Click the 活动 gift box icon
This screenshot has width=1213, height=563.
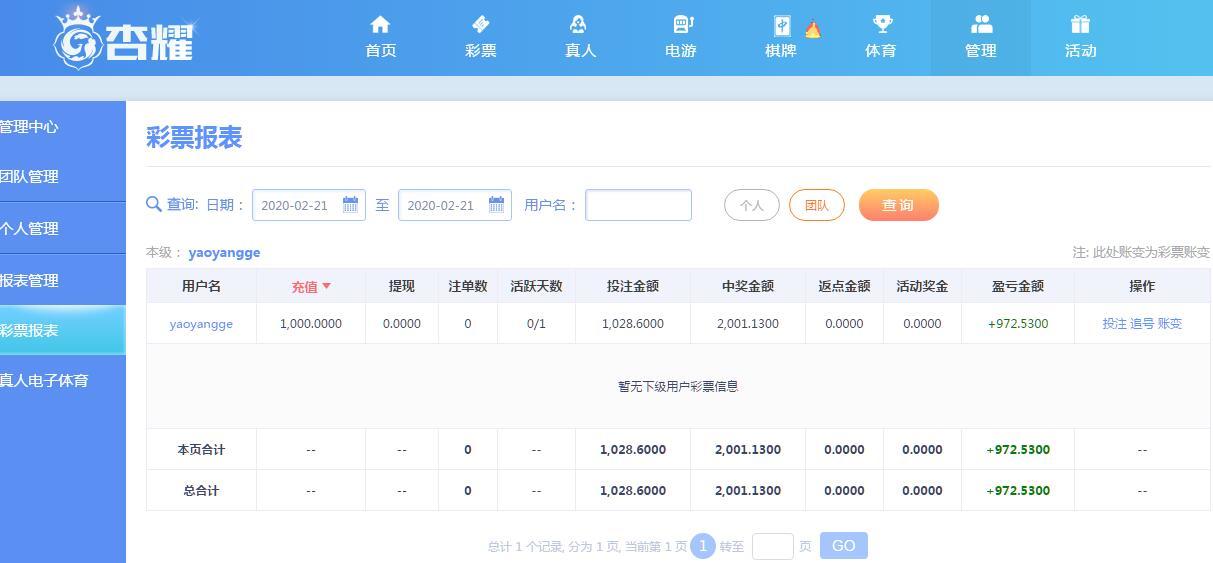click(1080, 25)
